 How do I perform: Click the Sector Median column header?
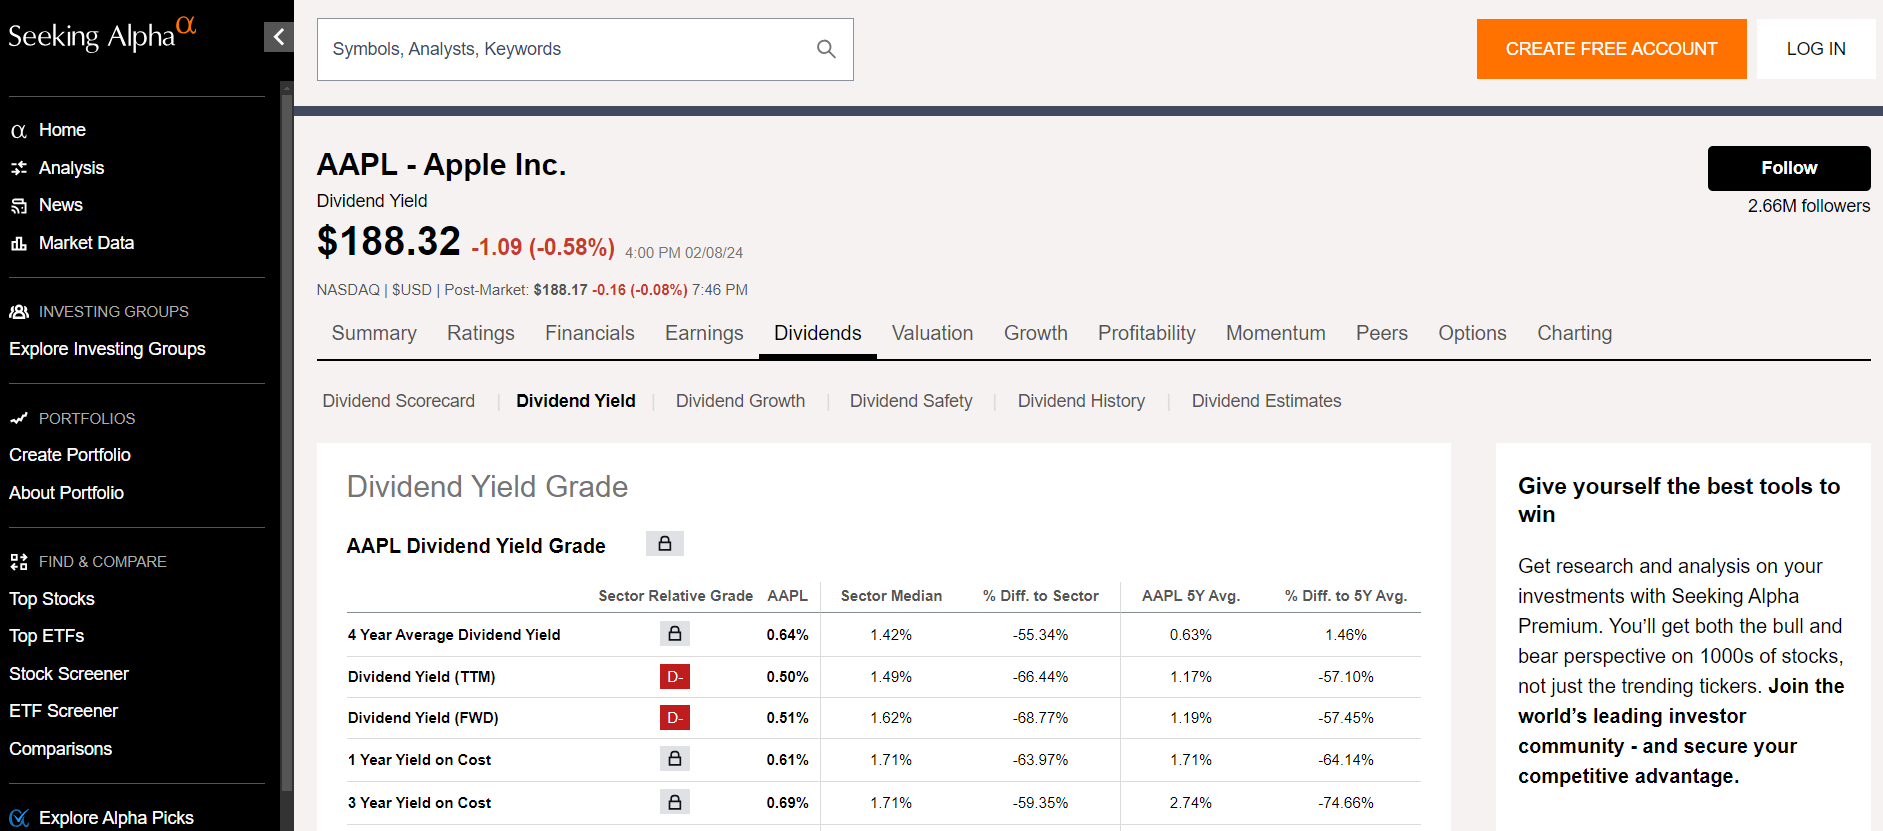[891, 596]
